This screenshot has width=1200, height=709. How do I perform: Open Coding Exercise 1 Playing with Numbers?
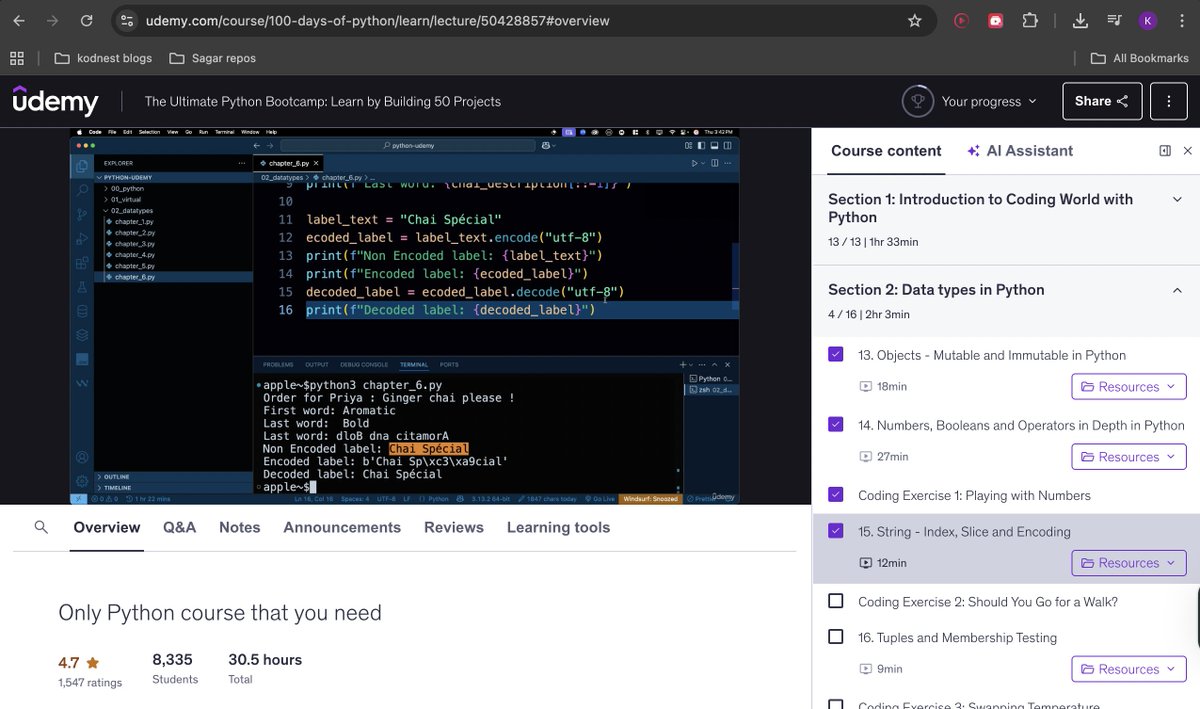click(x=974, y=495)
